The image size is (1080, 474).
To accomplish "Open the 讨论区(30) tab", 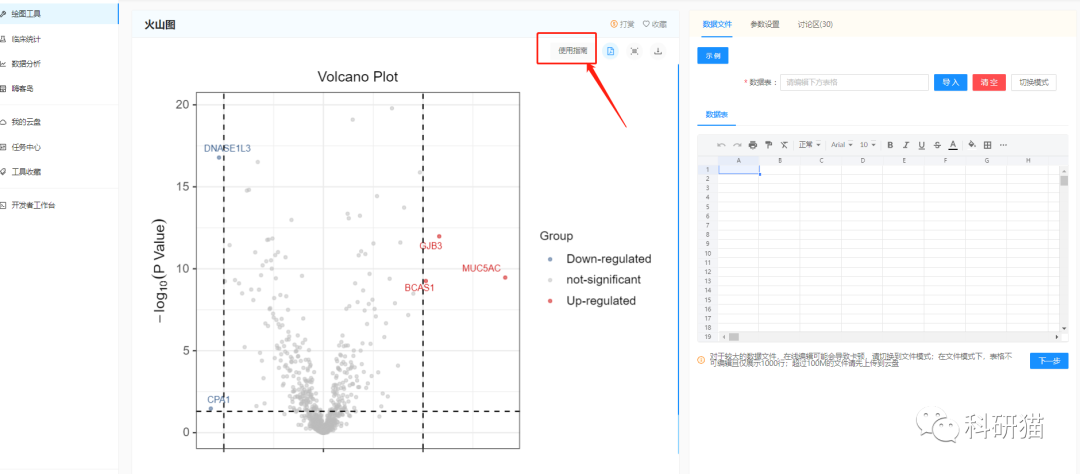I will 816,24.
